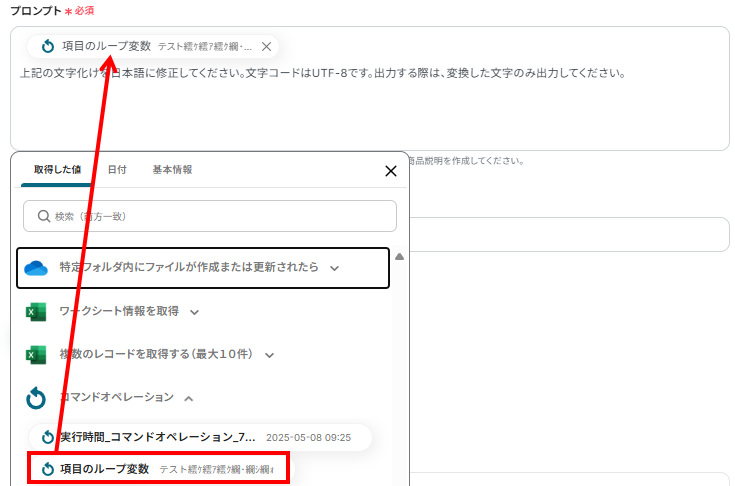Viewport: 735px width, 486px height.
Task: Close the 取得した値 picker panel
Action: coord(390,171)
